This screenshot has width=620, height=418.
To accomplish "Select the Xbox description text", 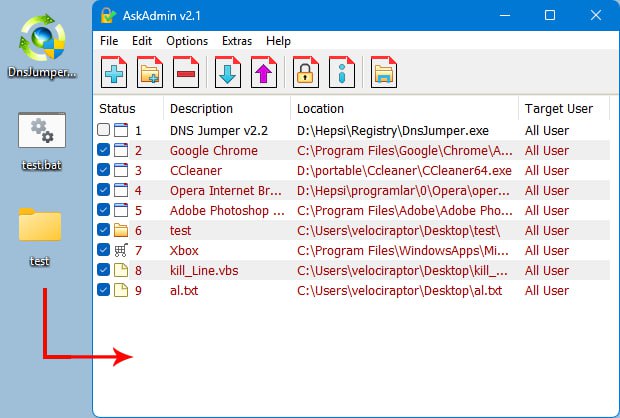I will pos(184,251).
